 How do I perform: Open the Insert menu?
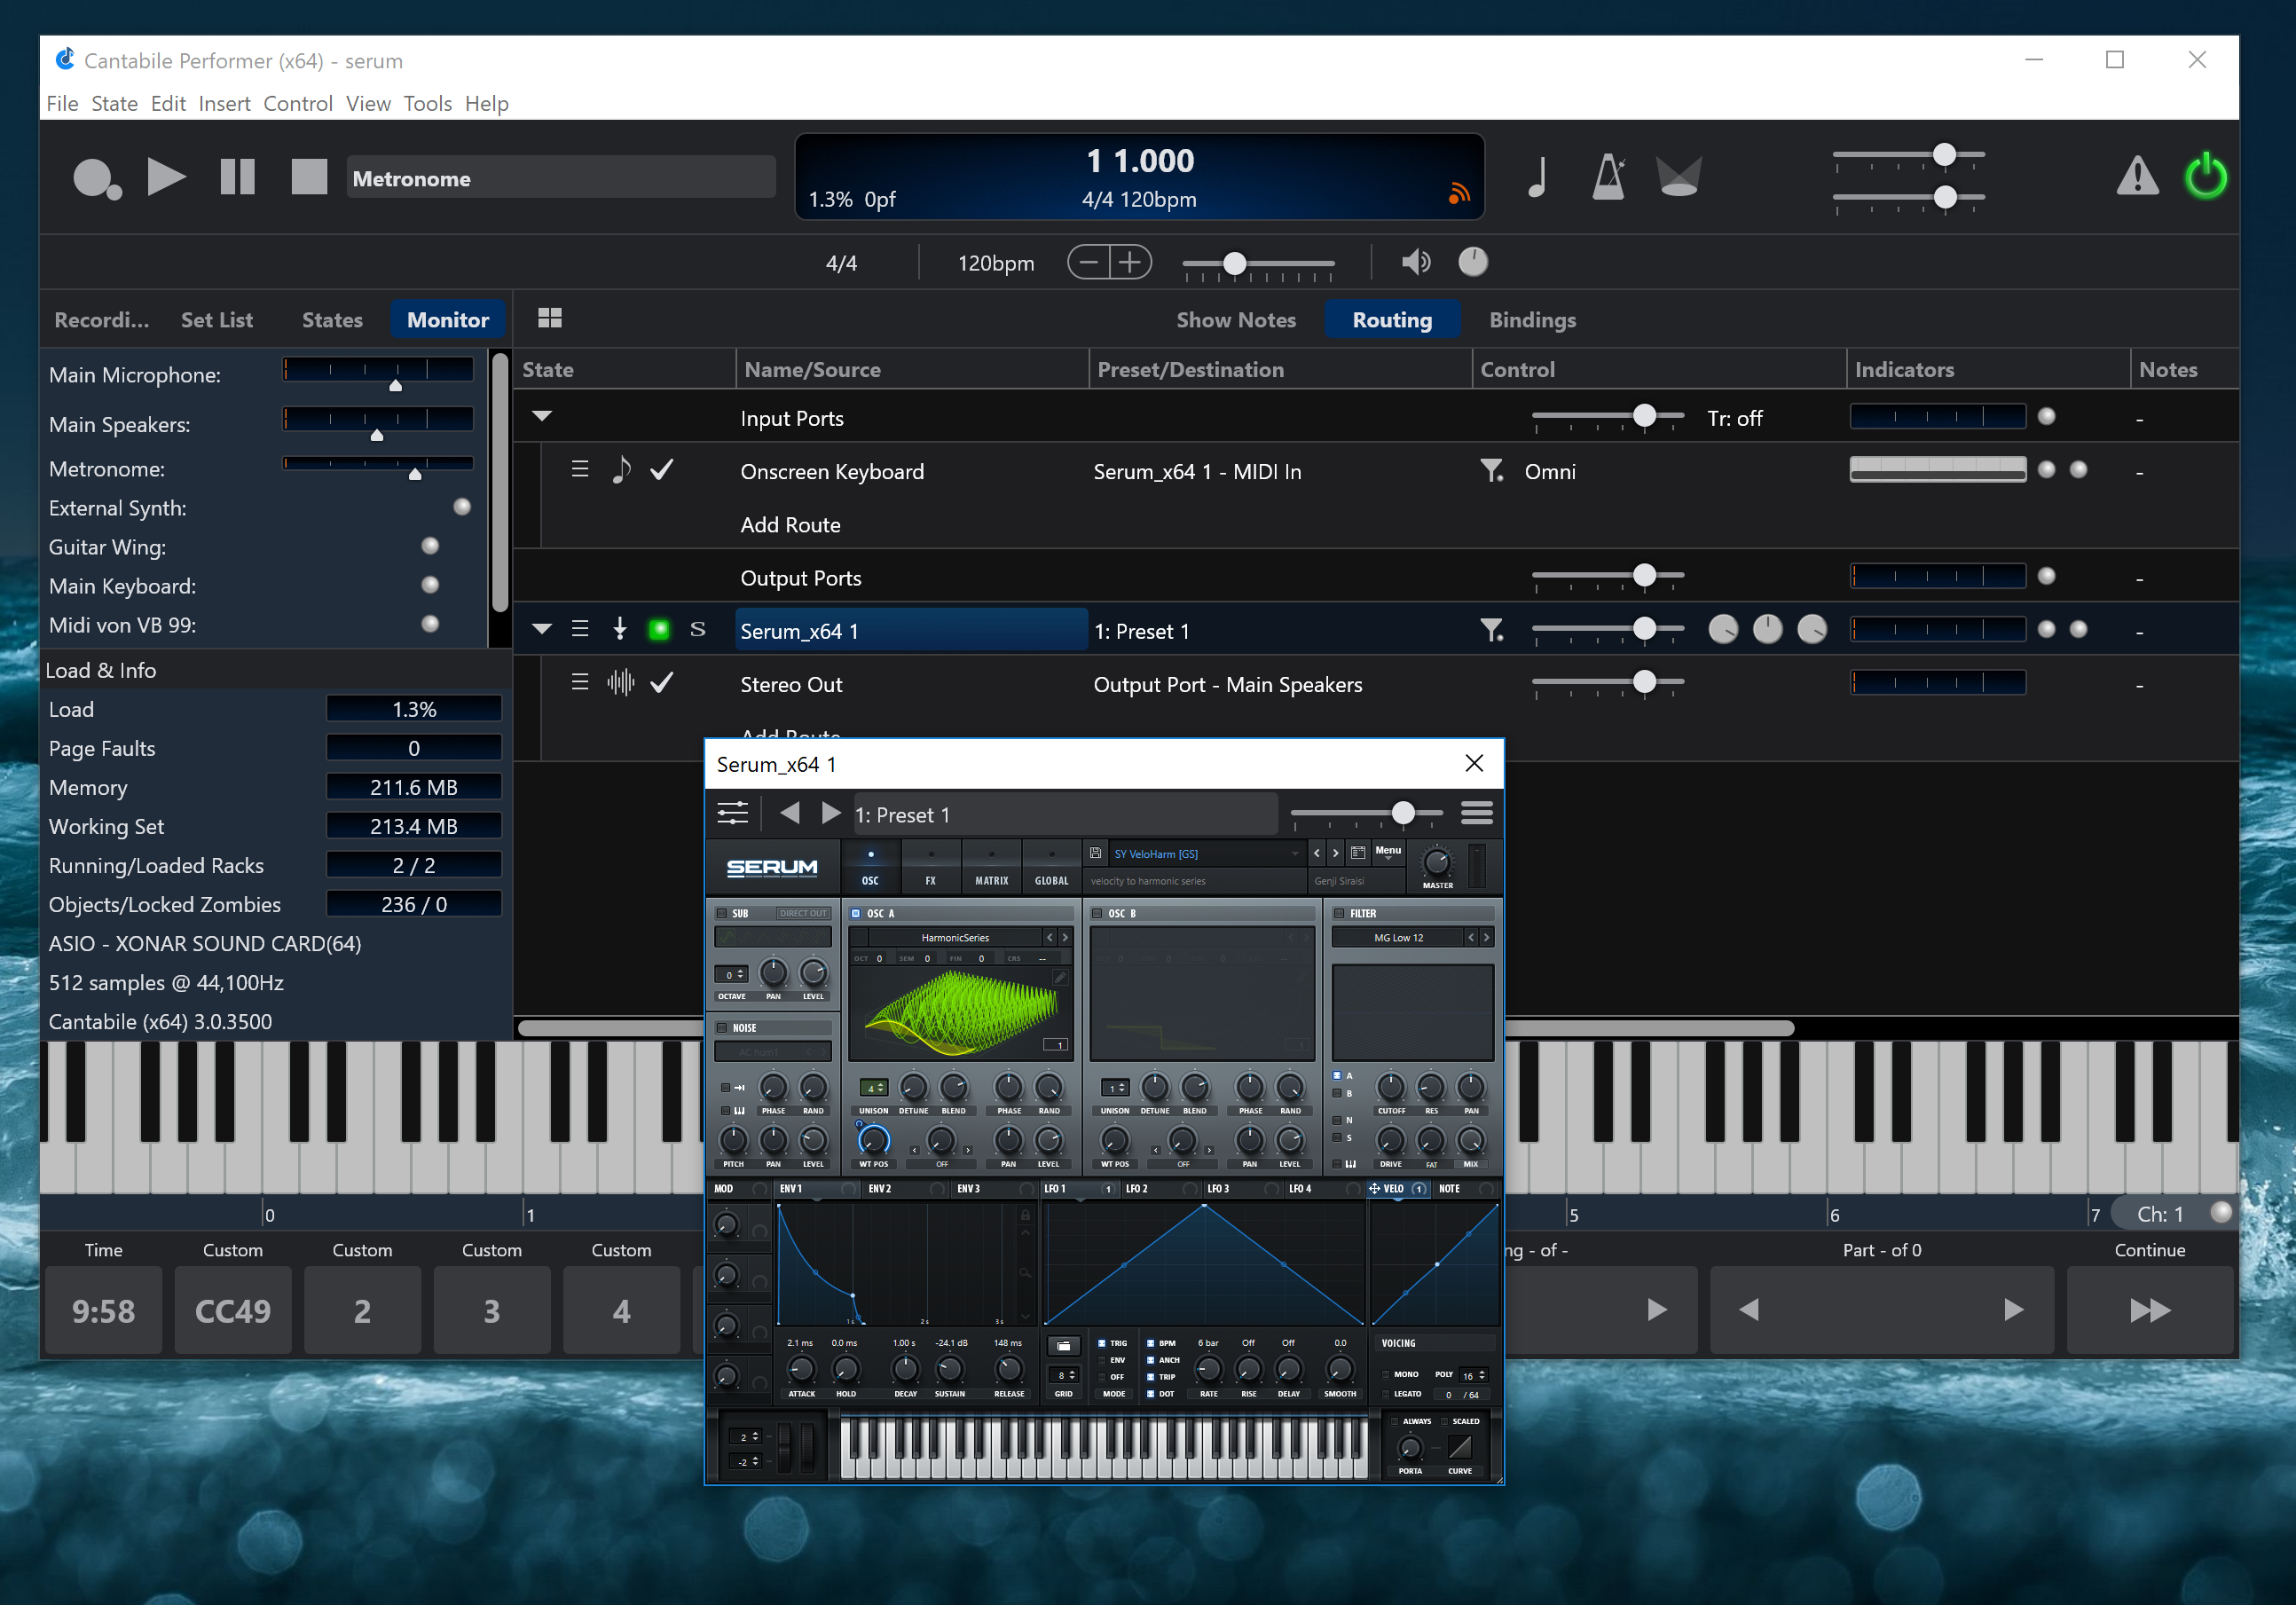click(224, 103)
